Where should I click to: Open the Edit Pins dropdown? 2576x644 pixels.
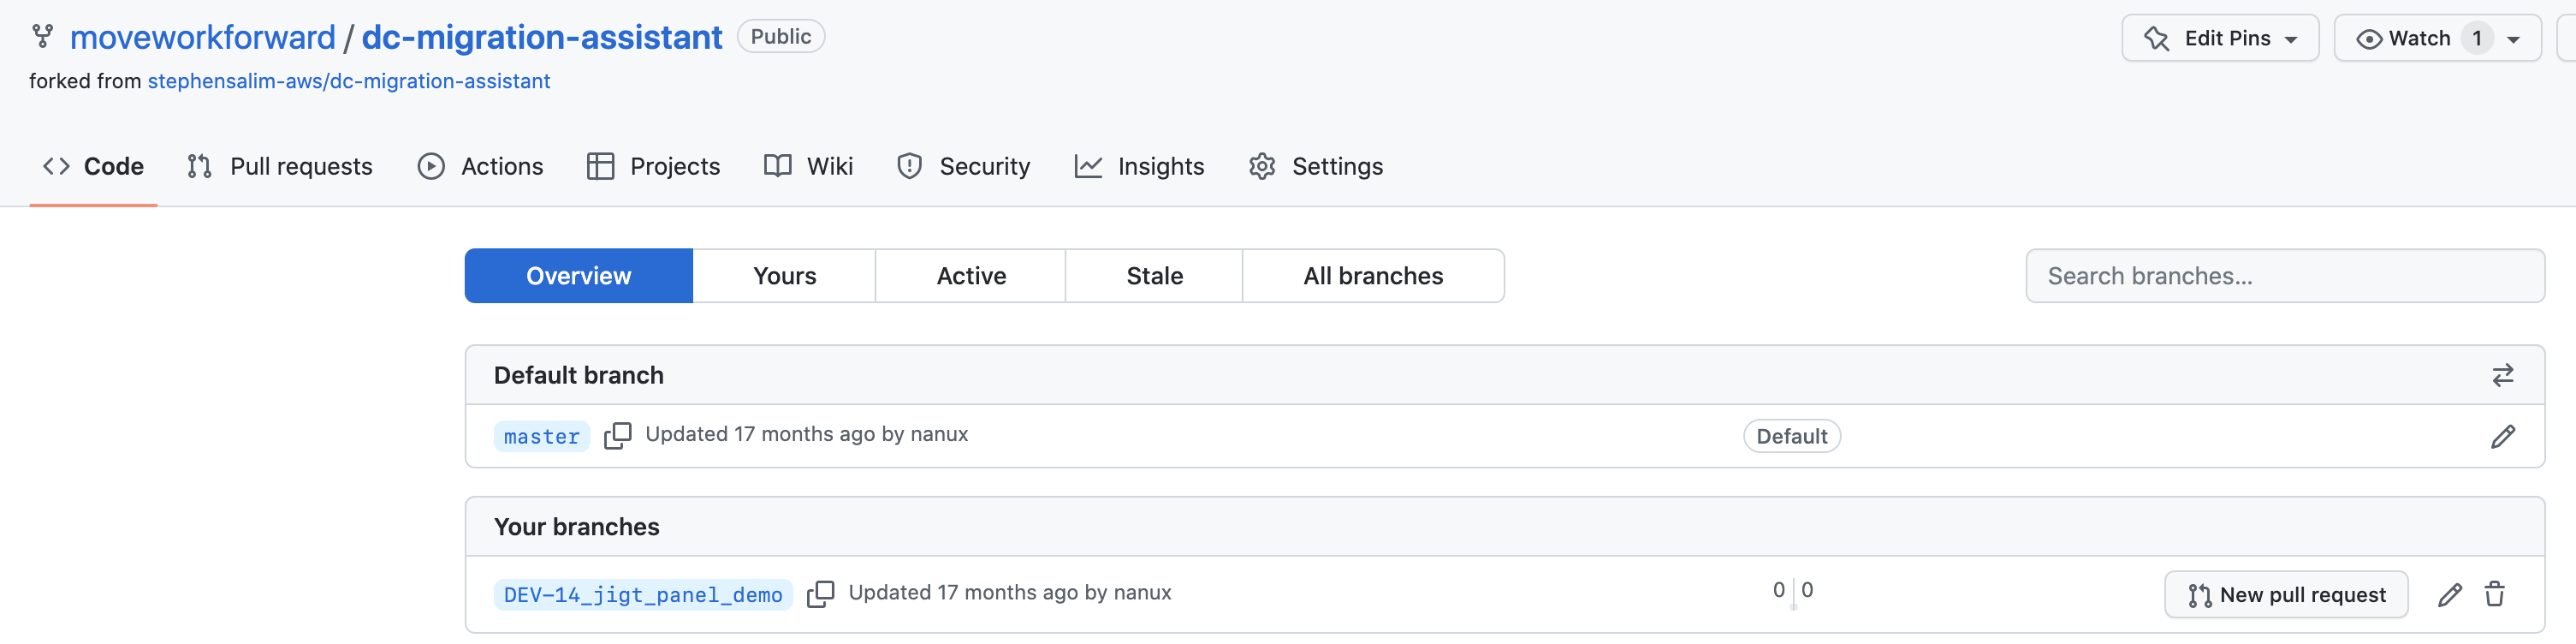click(2219, 38)
